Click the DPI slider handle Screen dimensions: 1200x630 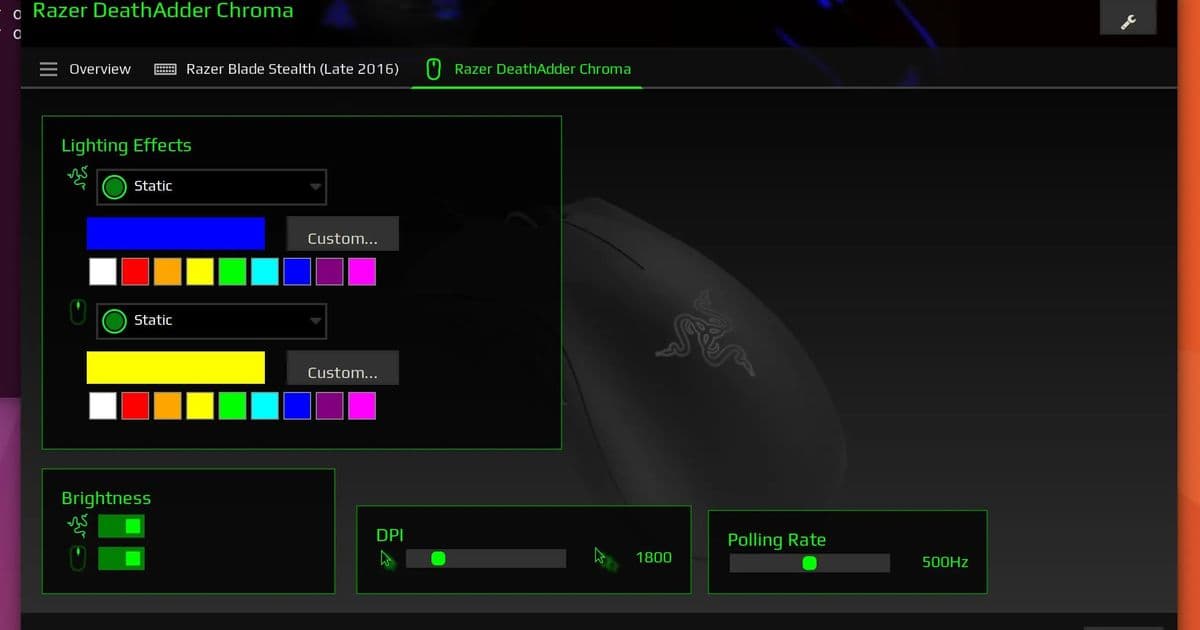click(x=437, y=558)
